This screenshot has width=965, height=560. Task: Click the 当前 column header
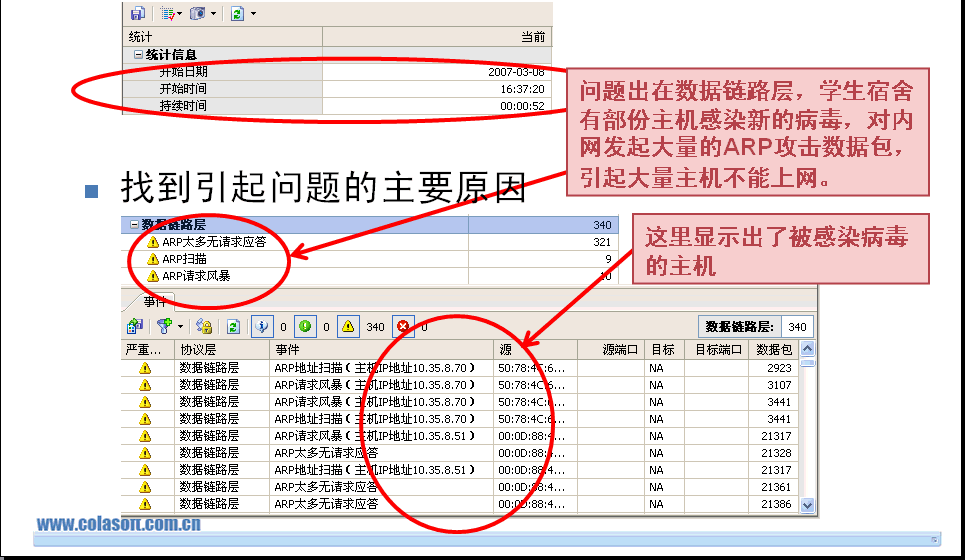(437, 37)
